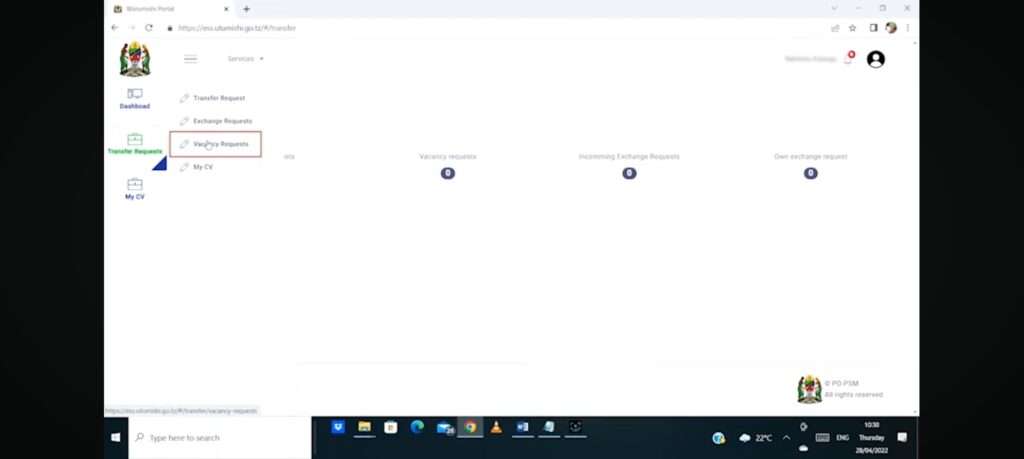Toggle the hamburger sidebar menu
This screenshot has height=459, width=1024.
pos(190,59)
